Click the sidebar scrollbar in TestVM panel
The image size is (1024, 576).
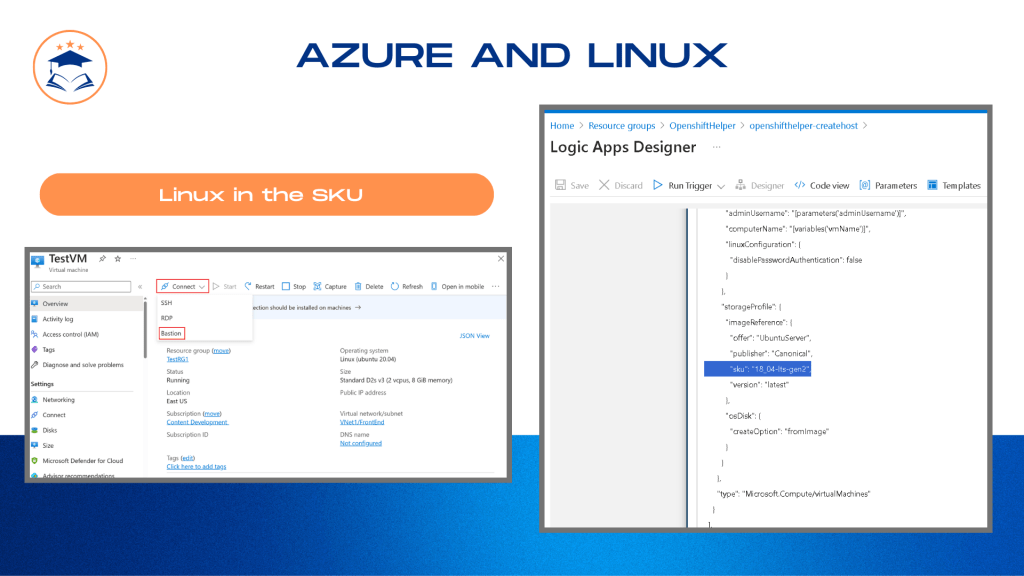(x=145, y=329)
